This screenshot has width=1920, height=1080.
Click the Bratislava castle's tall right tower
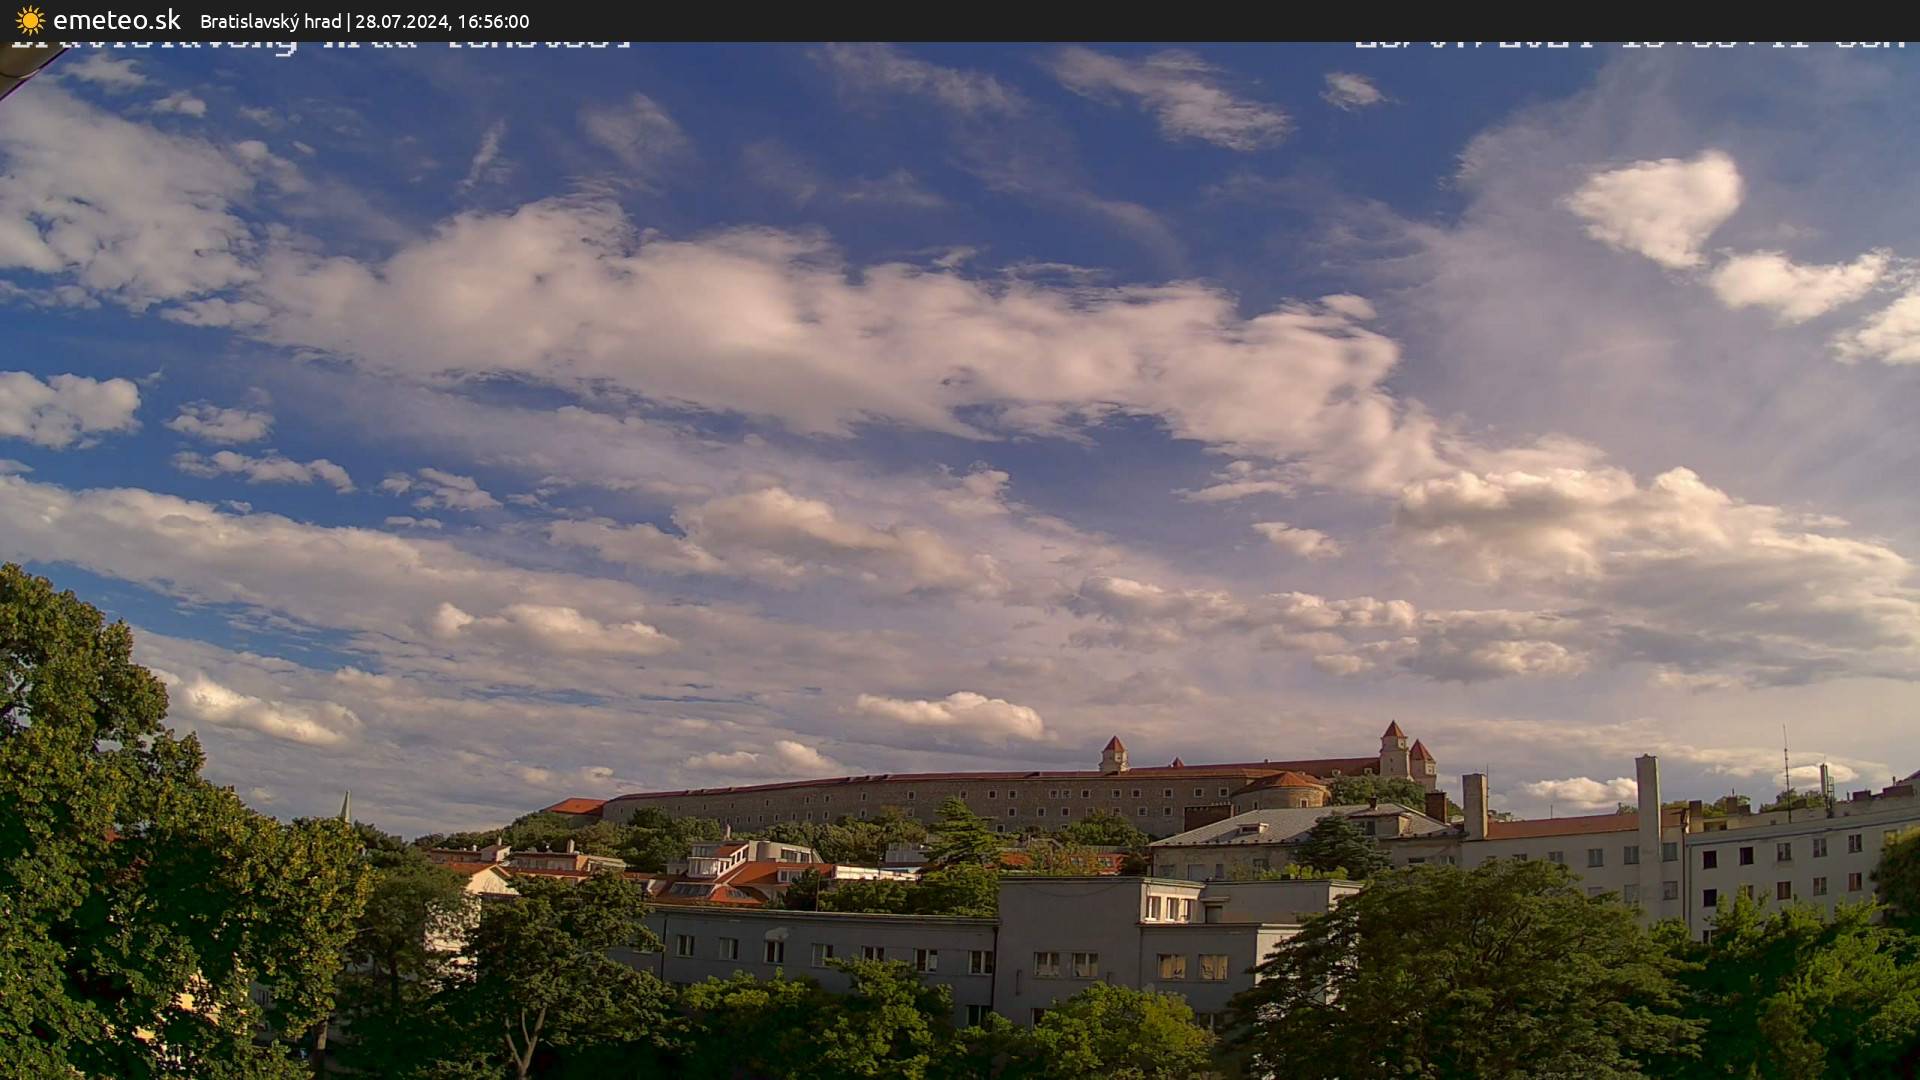[x=1393, y=750]
